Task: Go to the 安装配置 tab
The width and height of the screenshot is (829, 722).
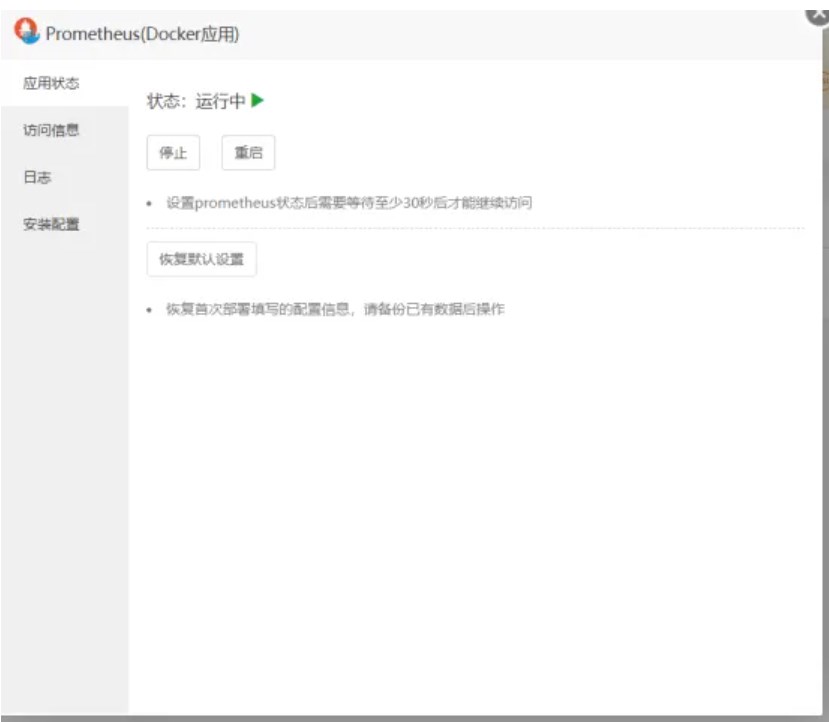Action: point(52,224)
